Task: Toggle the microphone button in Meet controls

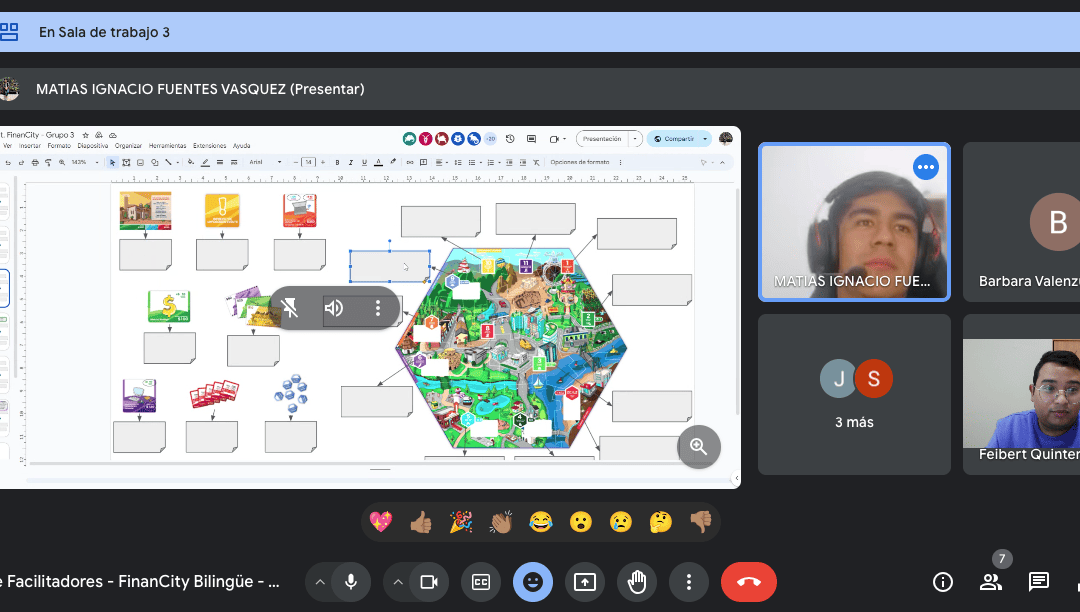Action: point(351,582)
